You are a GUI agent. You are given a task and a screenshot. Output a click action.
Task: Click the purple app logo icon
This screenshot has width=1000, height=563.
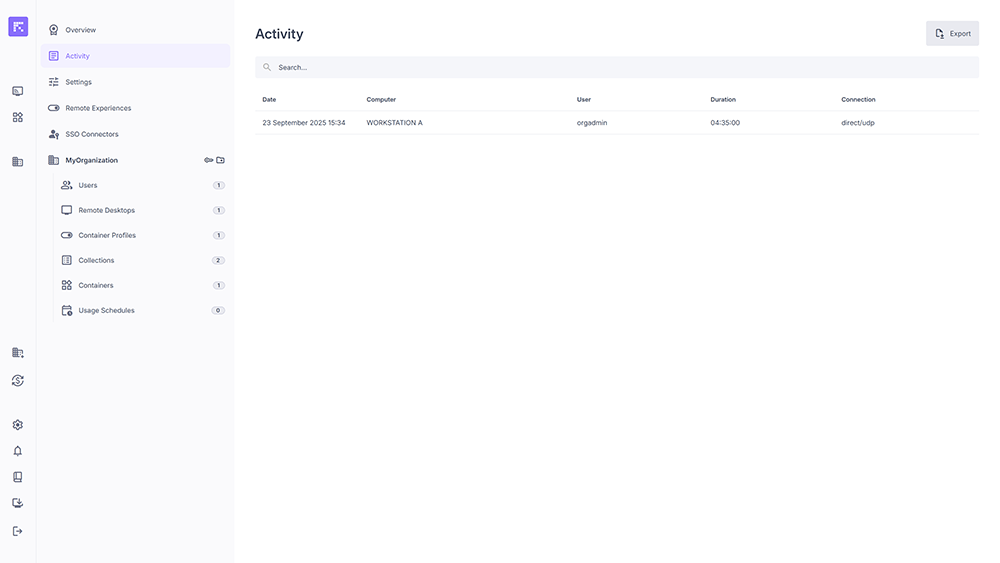tap(18, 27)
